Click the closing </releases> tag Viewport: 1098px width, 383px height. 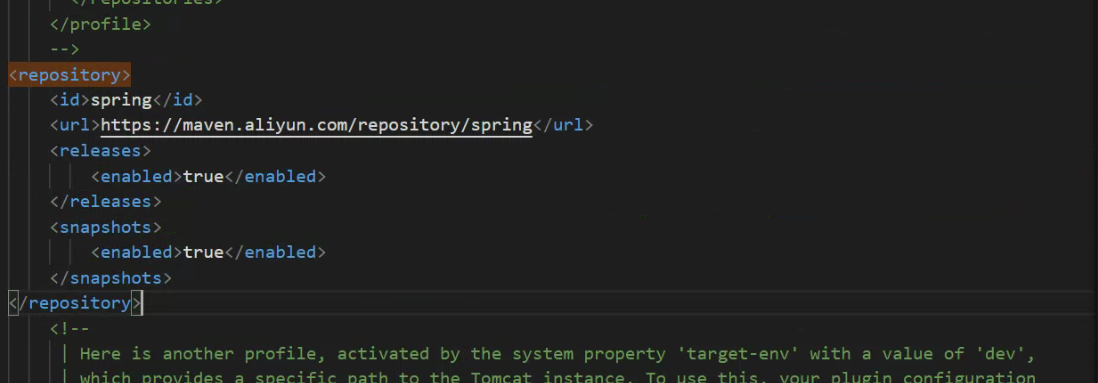click(105, 202)
